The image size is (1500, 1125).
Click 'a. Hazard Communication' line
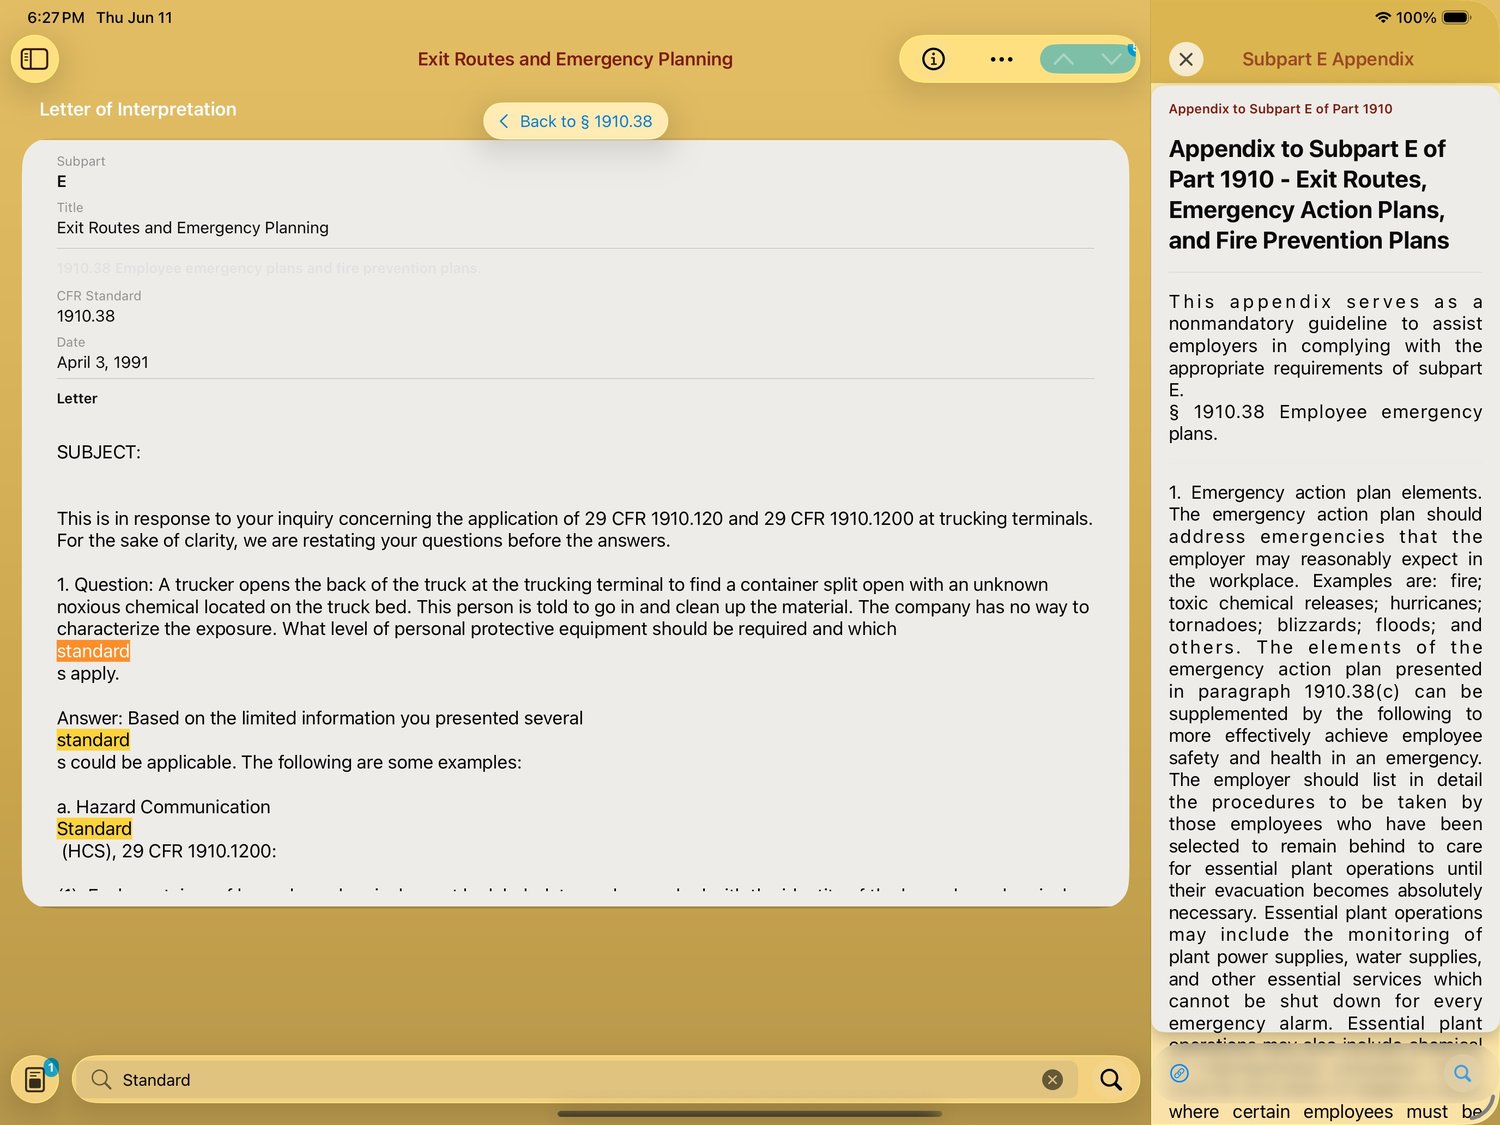coord(164,807)
